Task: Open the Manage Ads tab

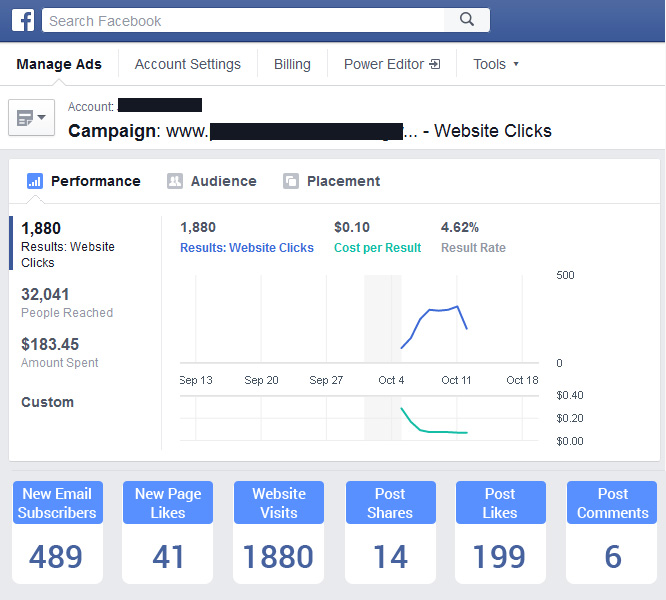Action: (x=59, y=64)
